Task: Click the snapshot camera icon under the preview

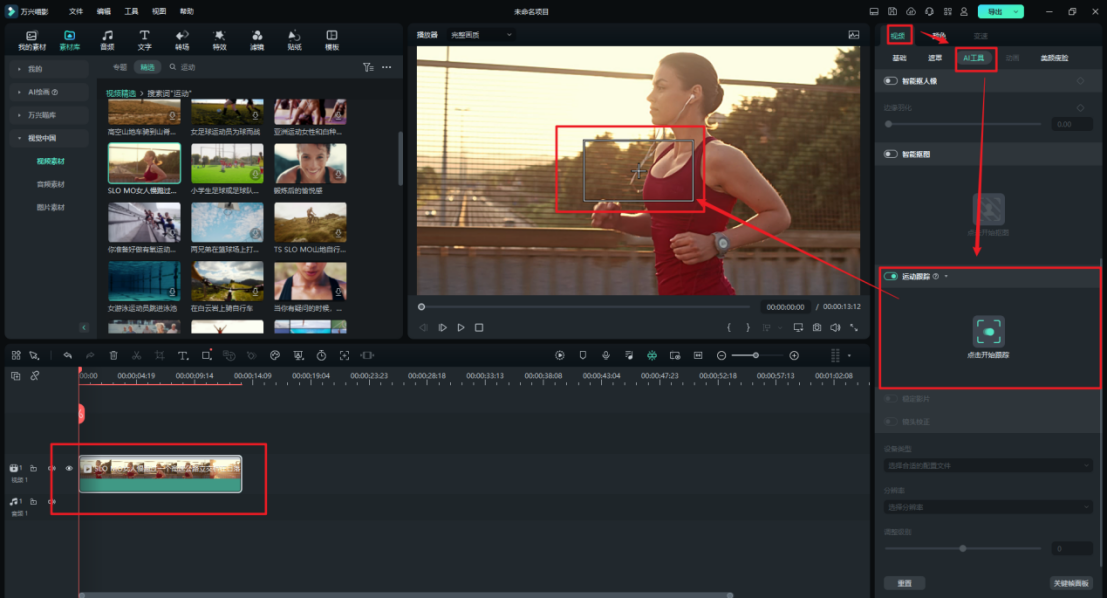Action: 817,327
